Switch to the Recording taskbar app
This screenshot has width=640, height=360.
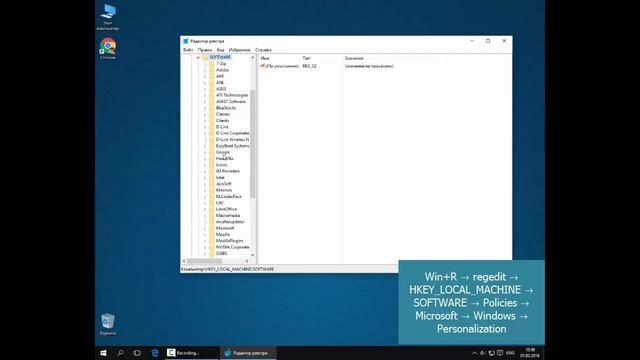click(191, 353)
